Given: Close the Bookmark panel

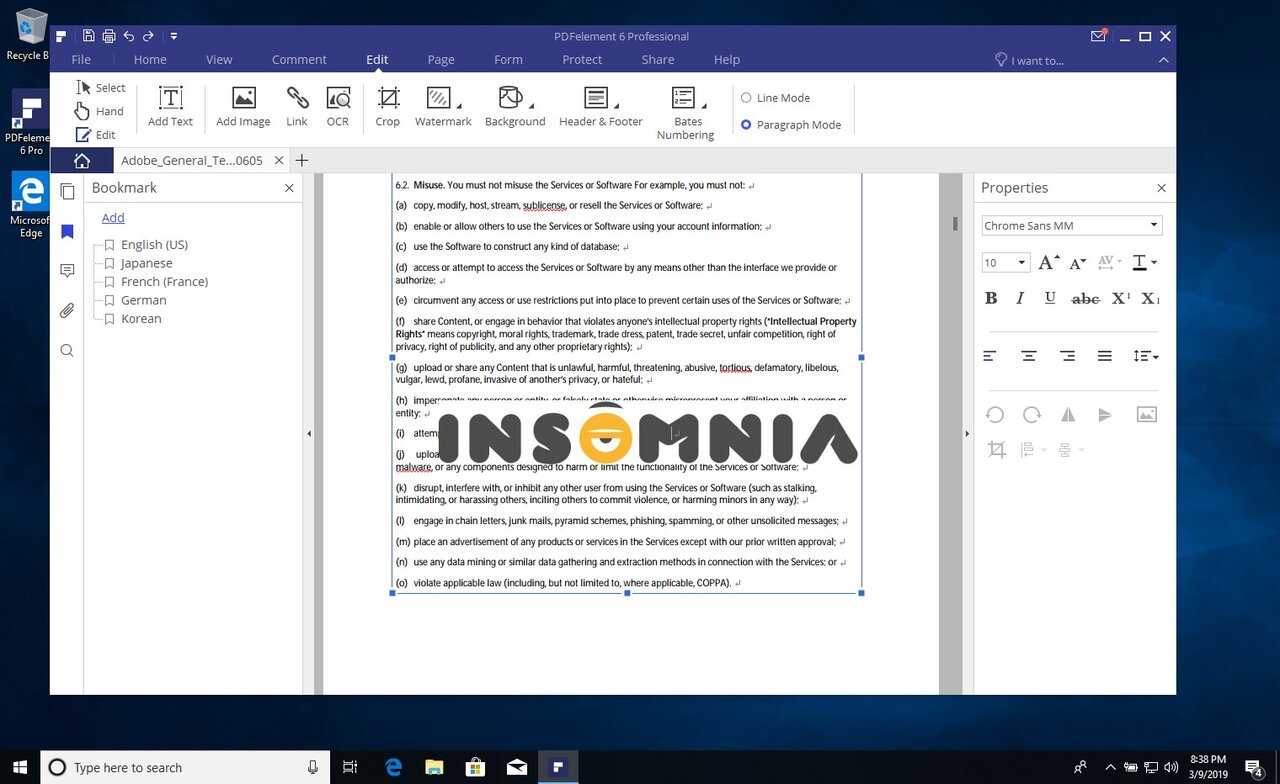Looking at the screenshot, I should 289,188.
